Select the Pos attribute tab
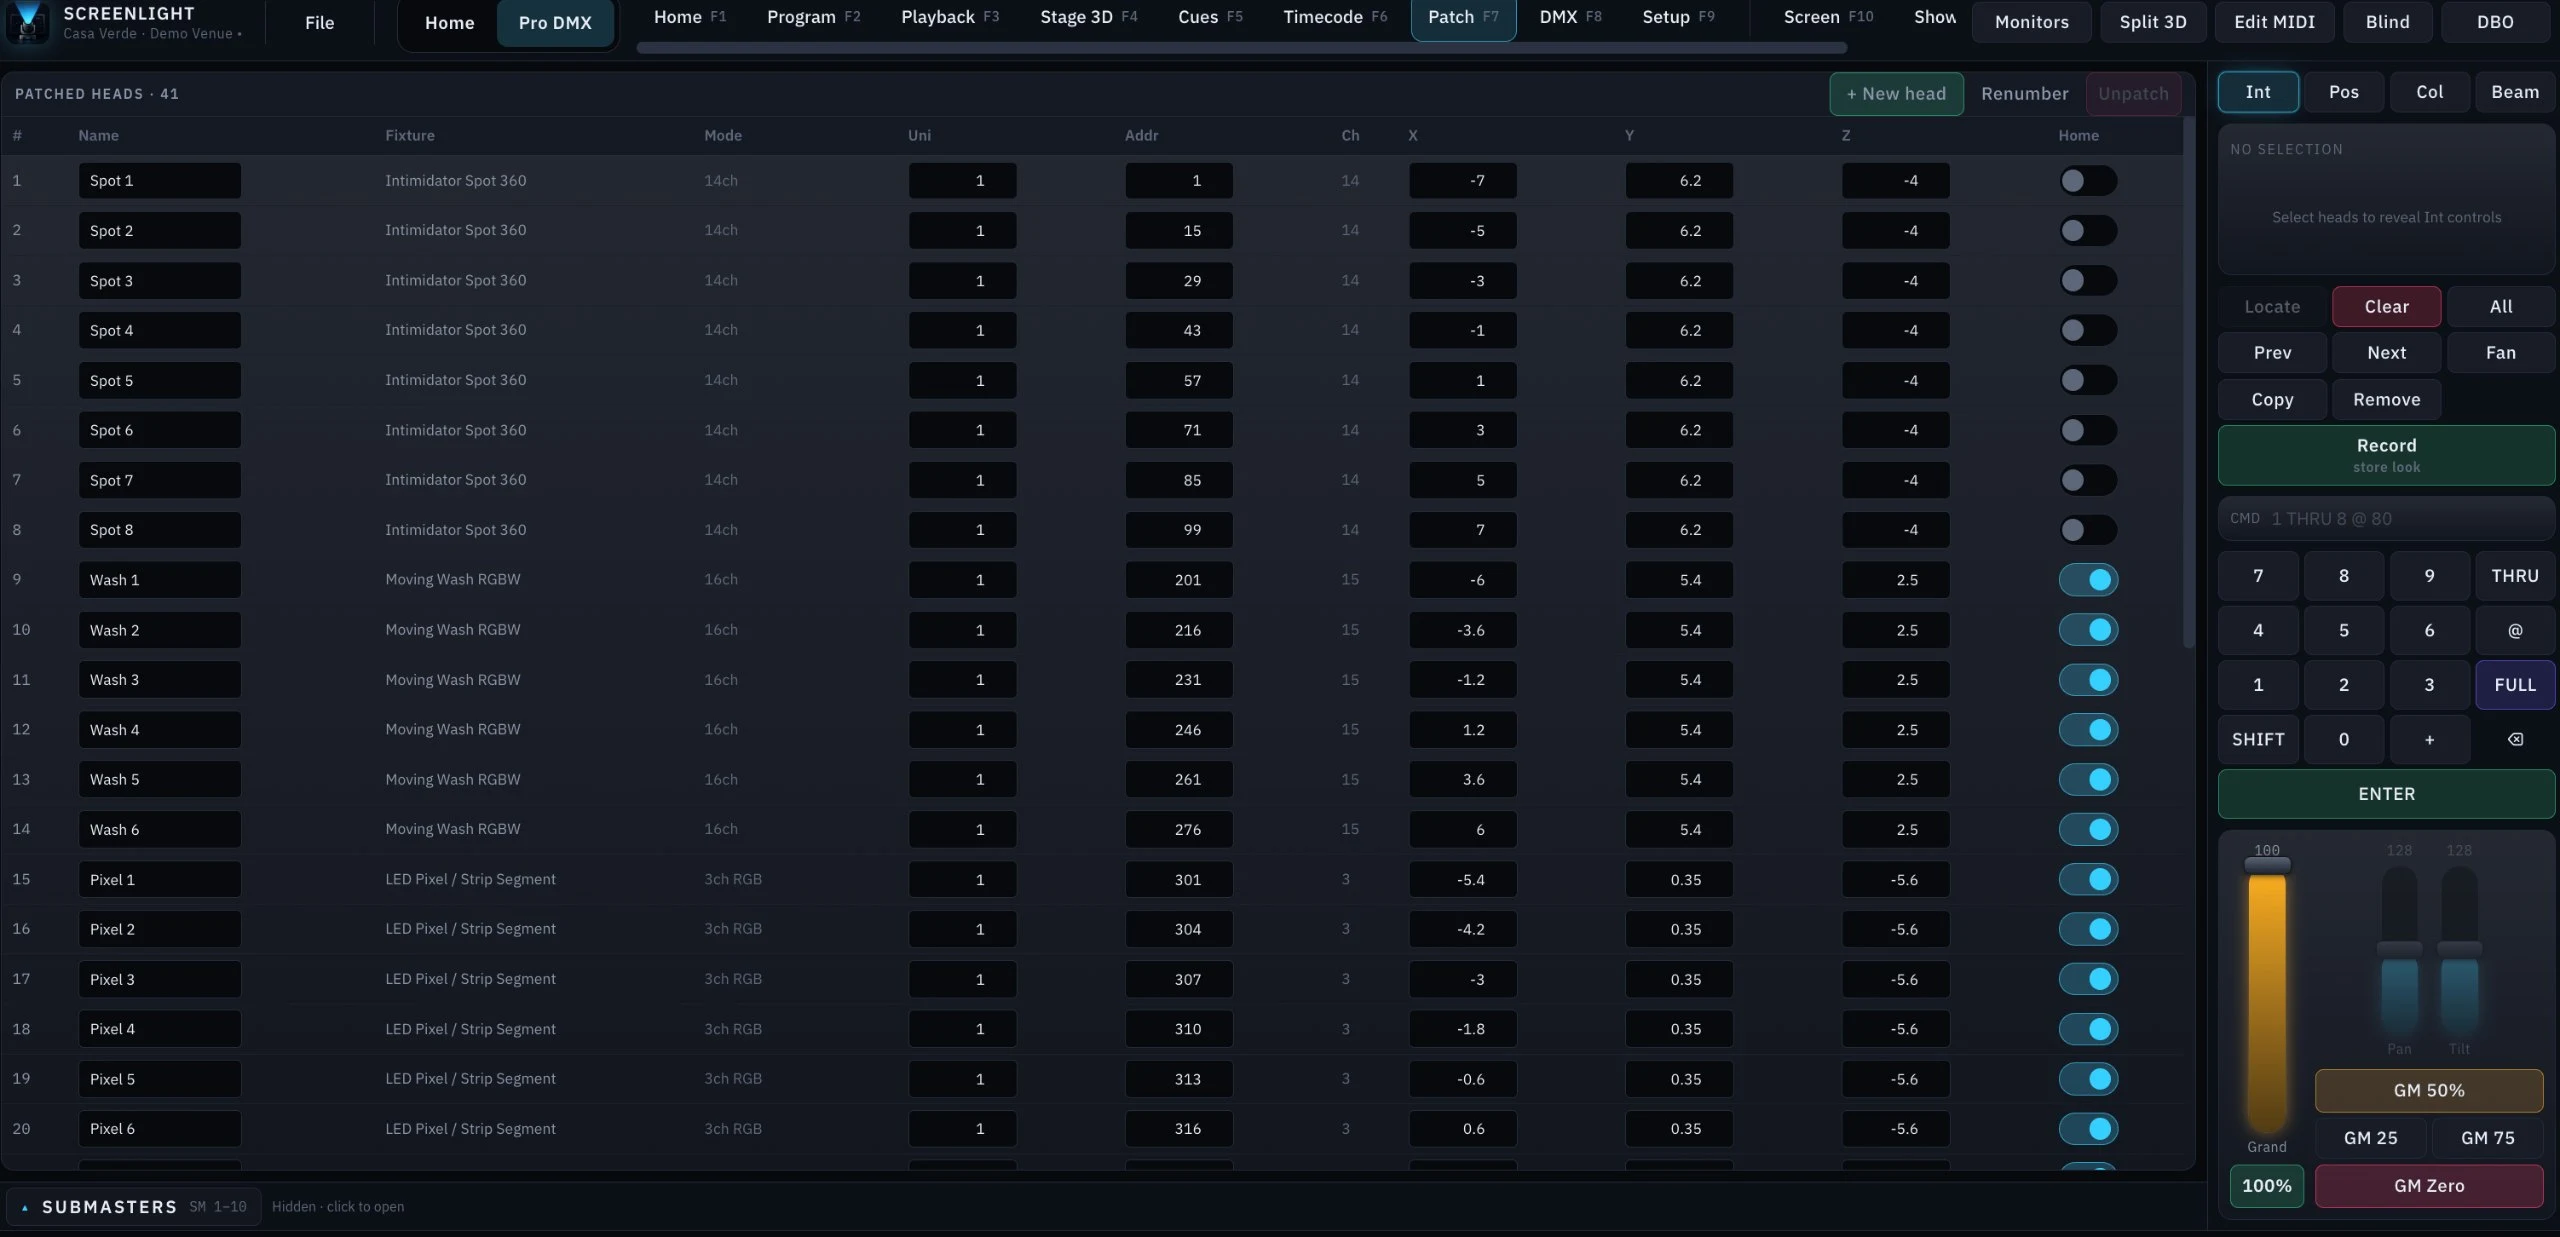This screenshot has width=2560, height=1237. [2343, 92]
